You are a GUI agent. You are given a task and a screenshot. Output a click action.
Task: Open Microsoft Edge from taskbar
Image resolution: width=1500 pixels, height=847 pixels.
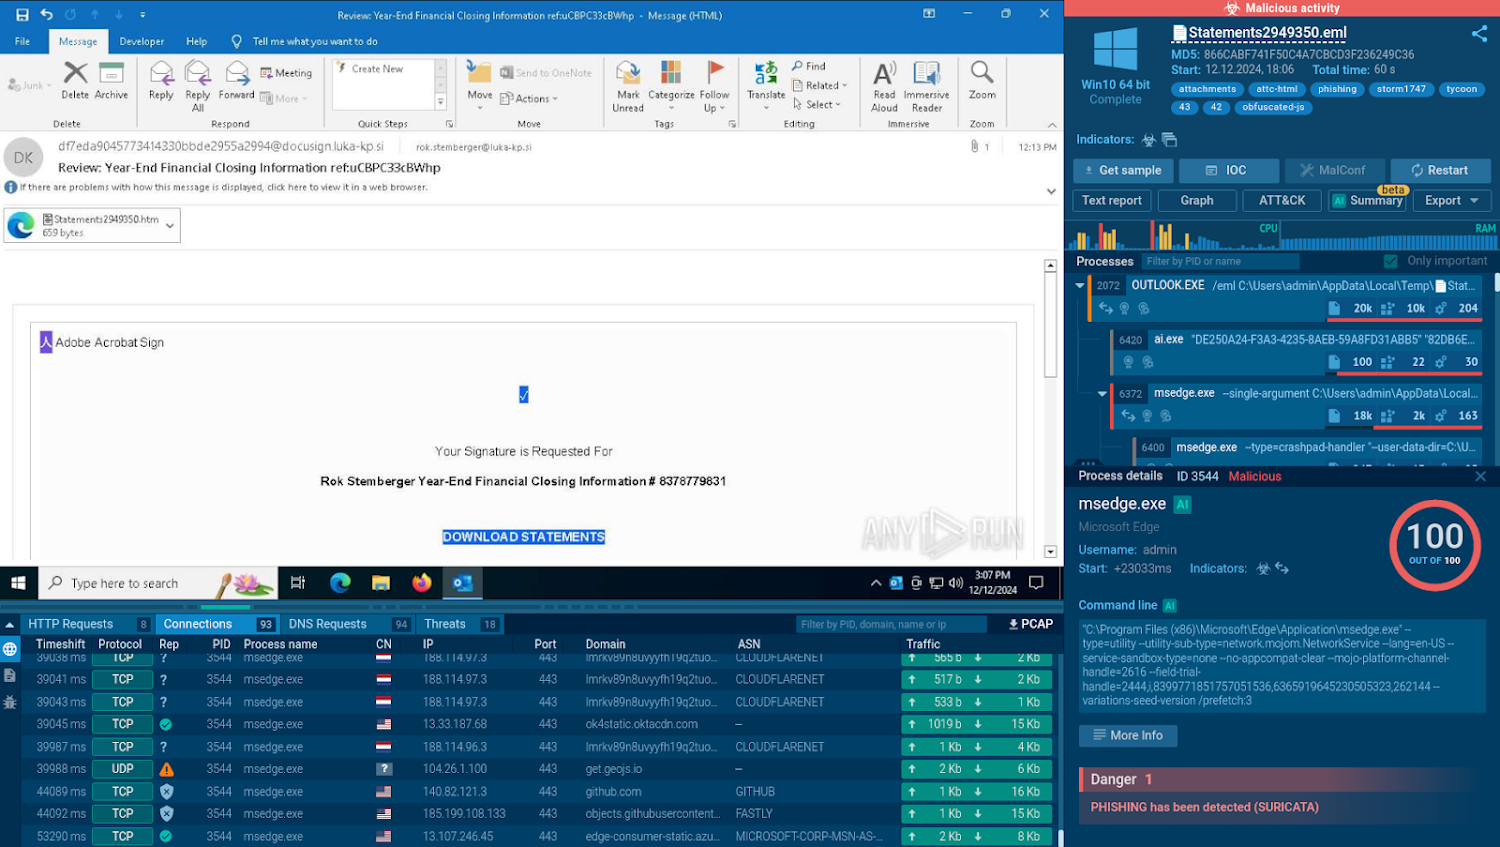pos(340,583)
